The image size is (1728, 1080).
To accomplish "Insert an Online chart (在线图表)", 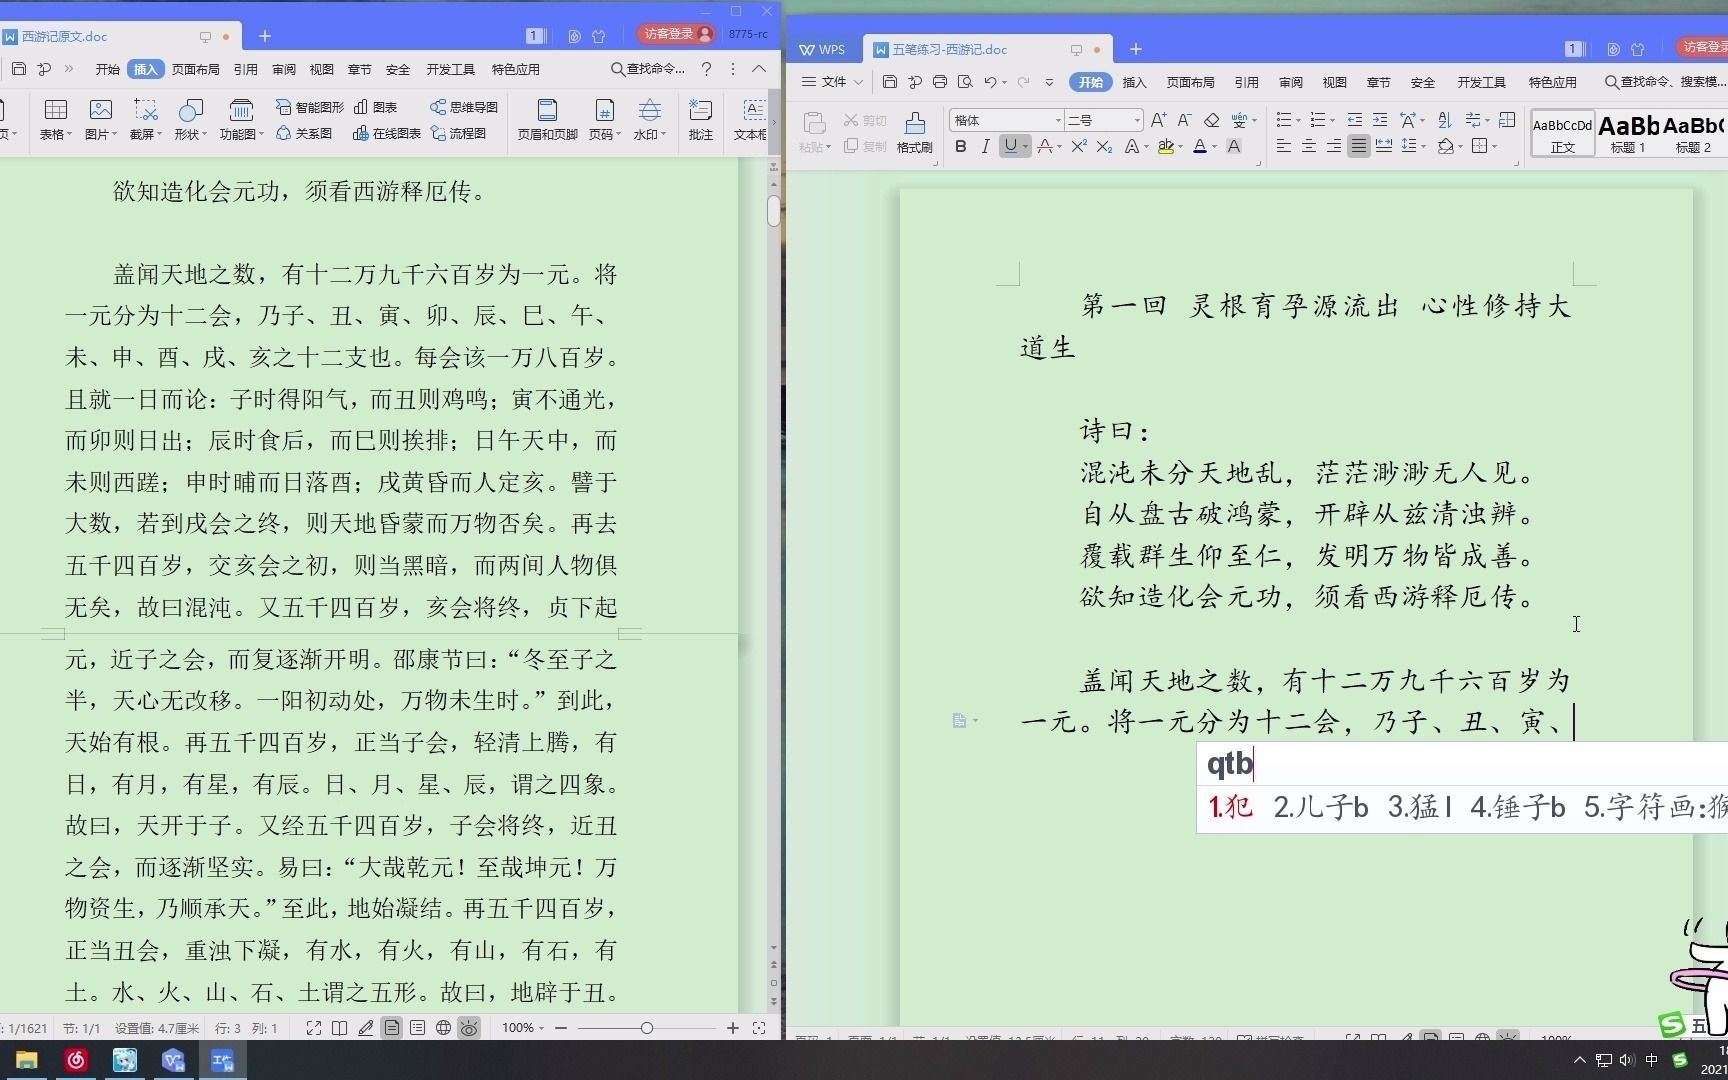I will coord(387,133).
